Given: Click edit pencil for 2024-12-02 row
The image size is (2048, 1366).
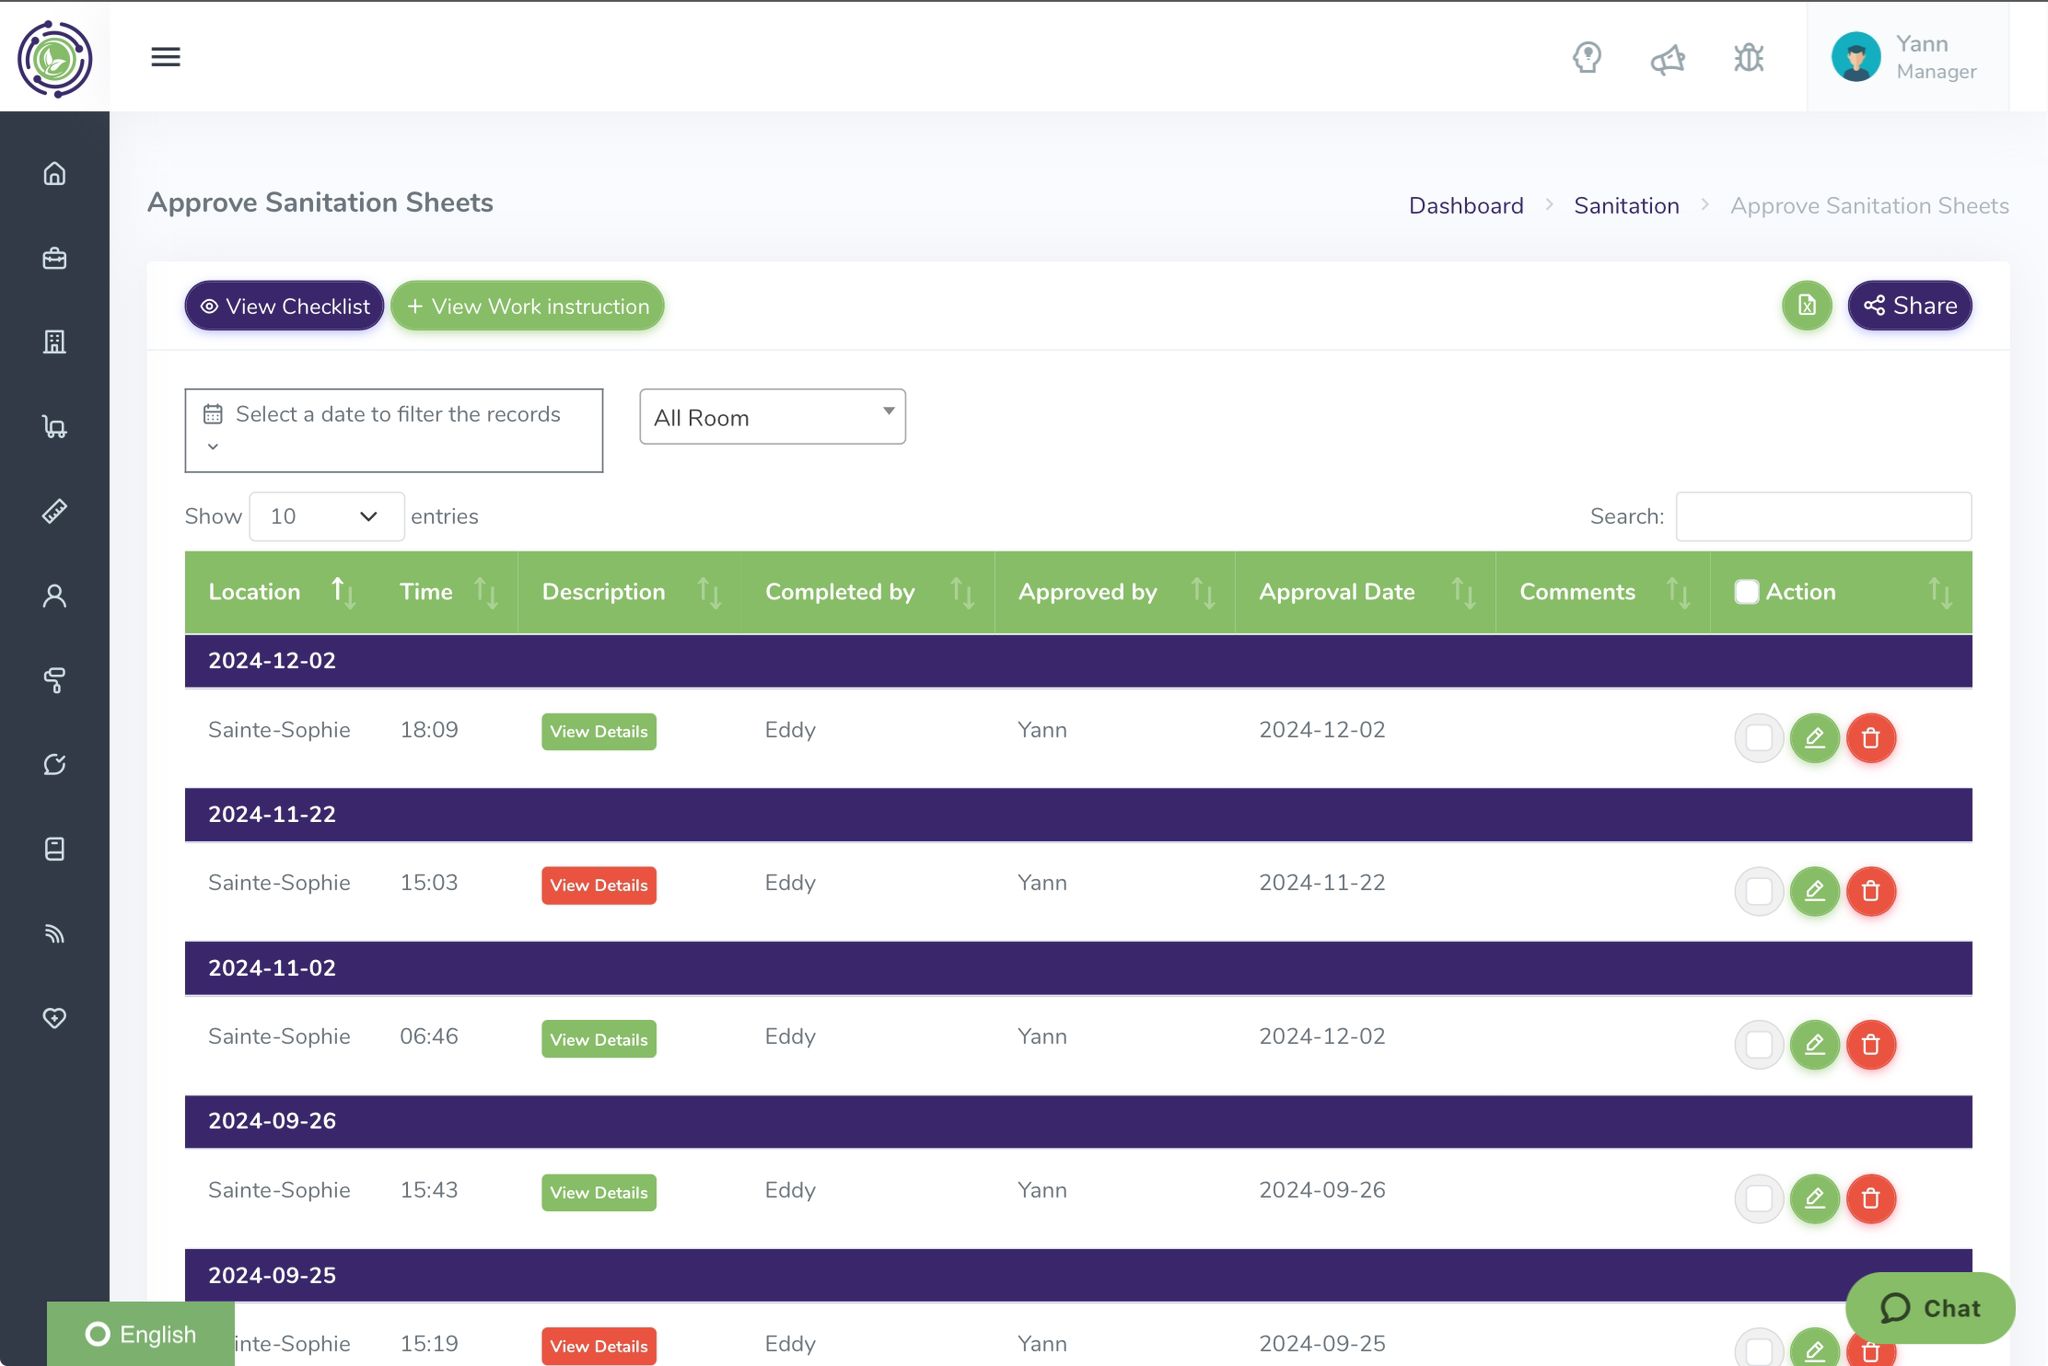Looking at the screenshot, I should coord(1814,738).
